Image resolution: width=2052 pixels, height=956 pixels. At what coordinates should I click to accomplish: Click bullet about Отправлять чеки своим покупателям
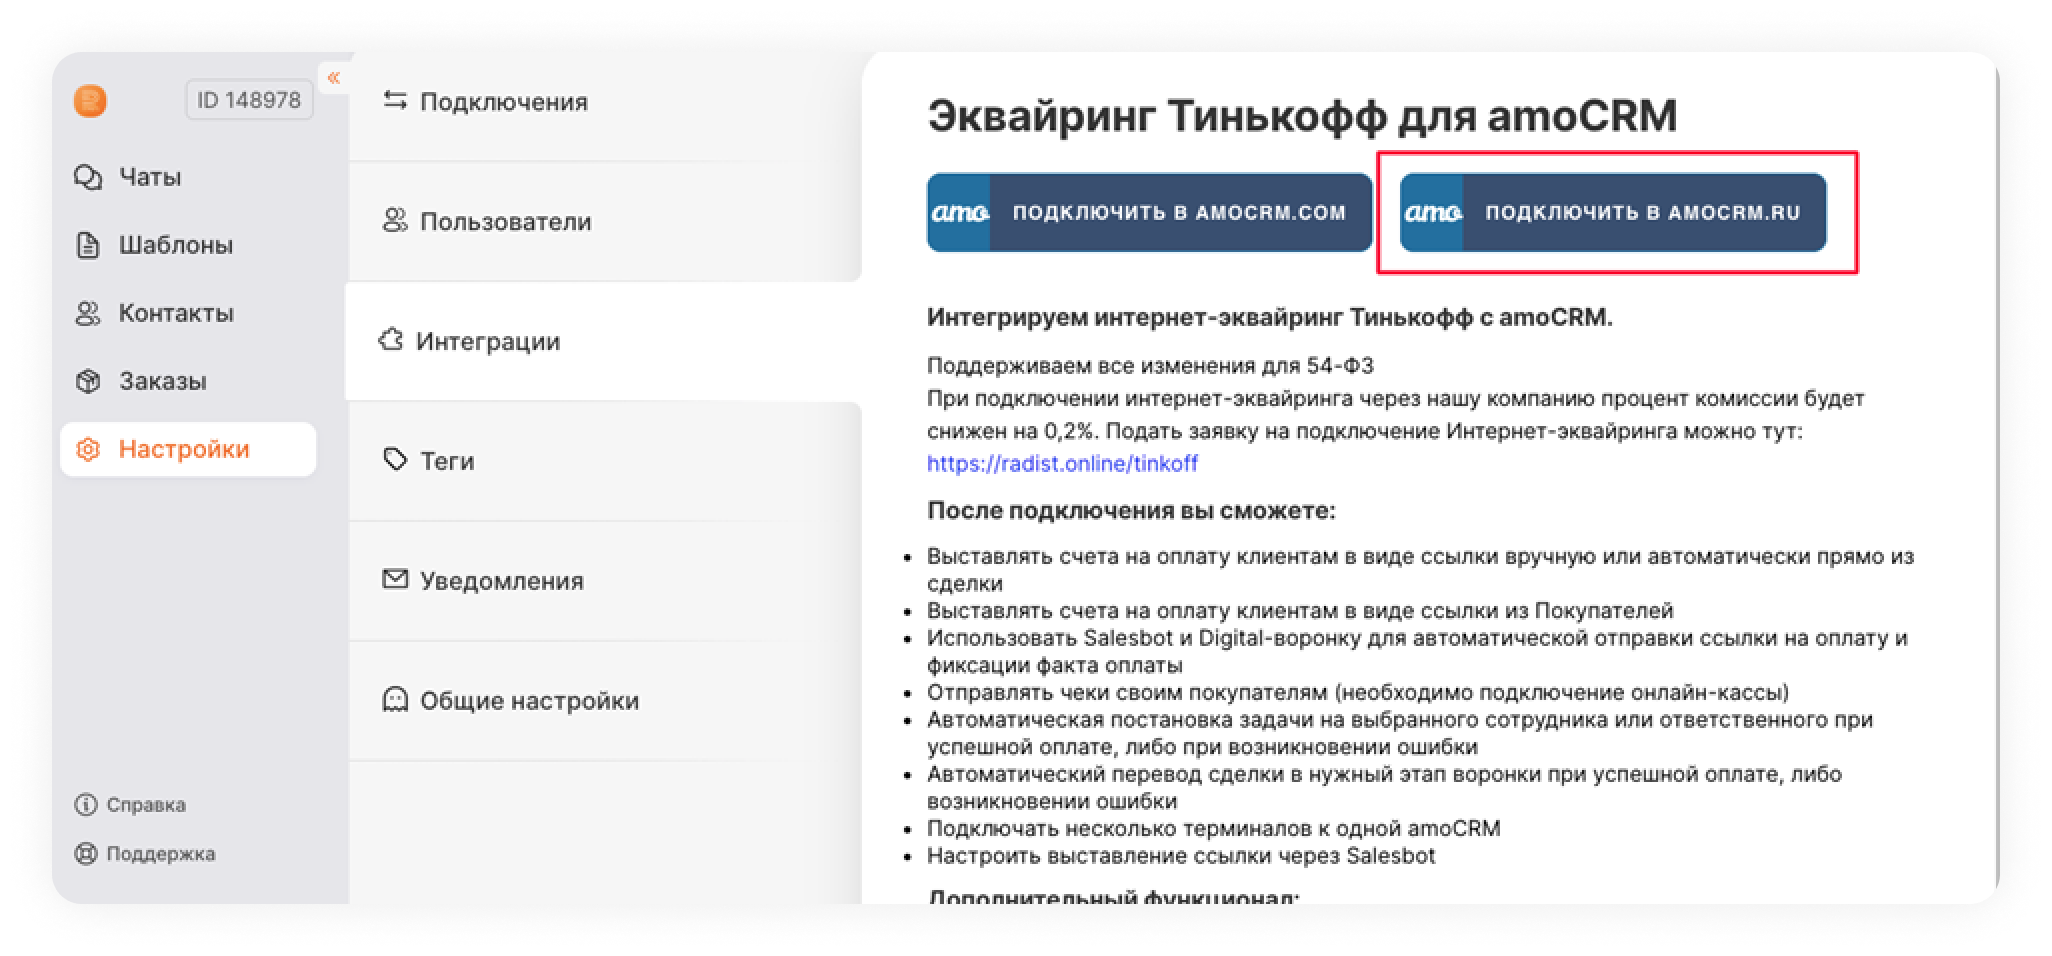click(1358, 692)
